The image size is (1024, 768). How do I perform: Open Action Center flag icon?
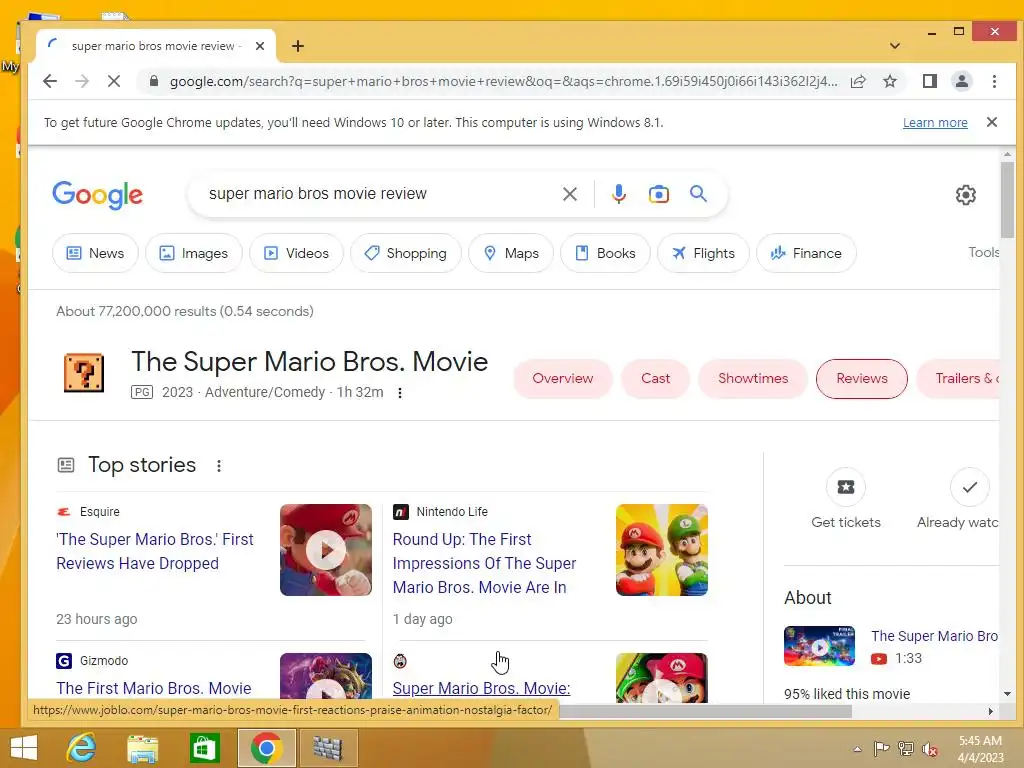tap(881, 749)
